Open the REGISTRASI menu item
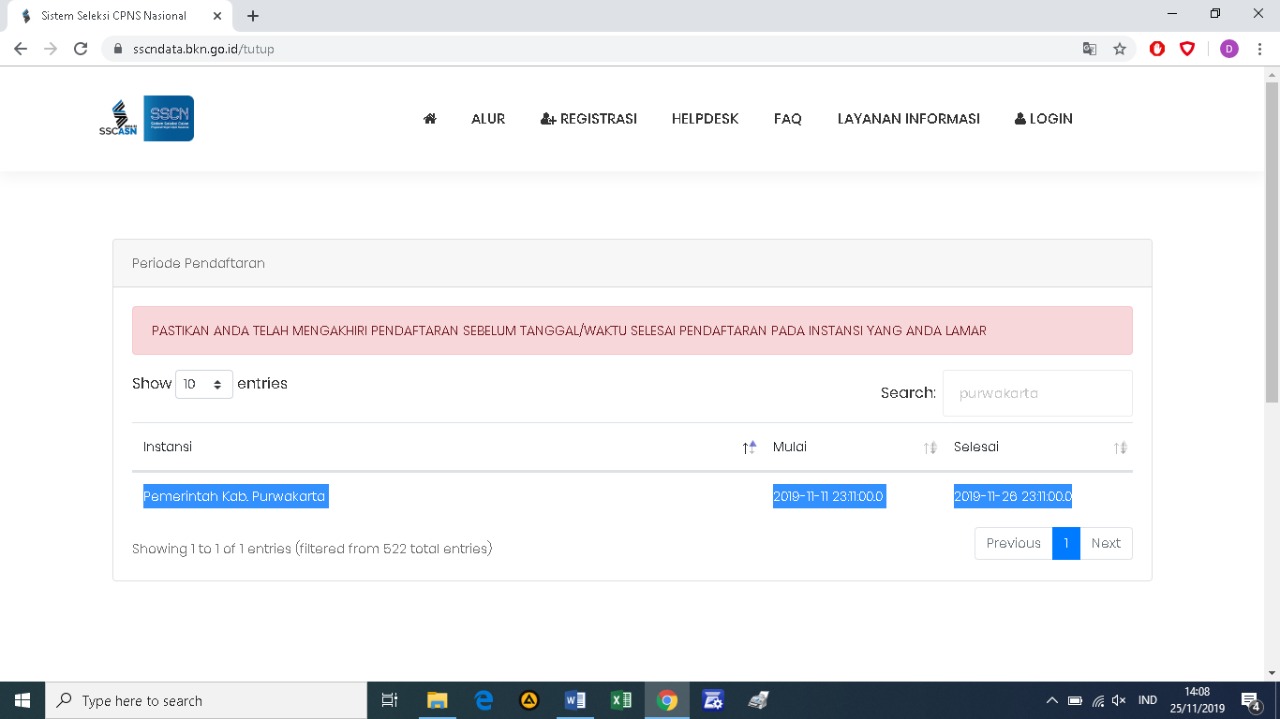 [x=589, y=118]
